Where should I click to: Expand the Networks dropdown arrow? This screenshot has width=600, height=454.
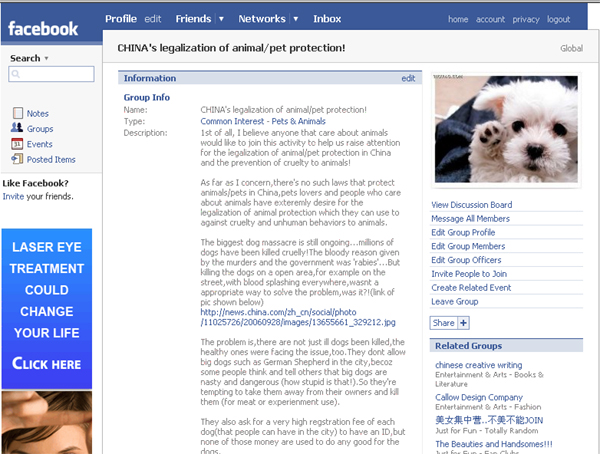point(295,19)
